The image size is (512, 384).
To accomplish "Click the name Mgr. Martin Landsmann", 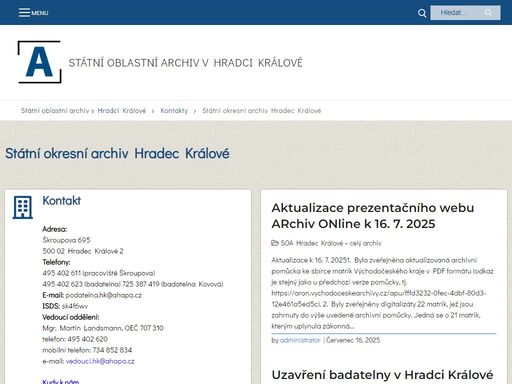I will (82, 328).
